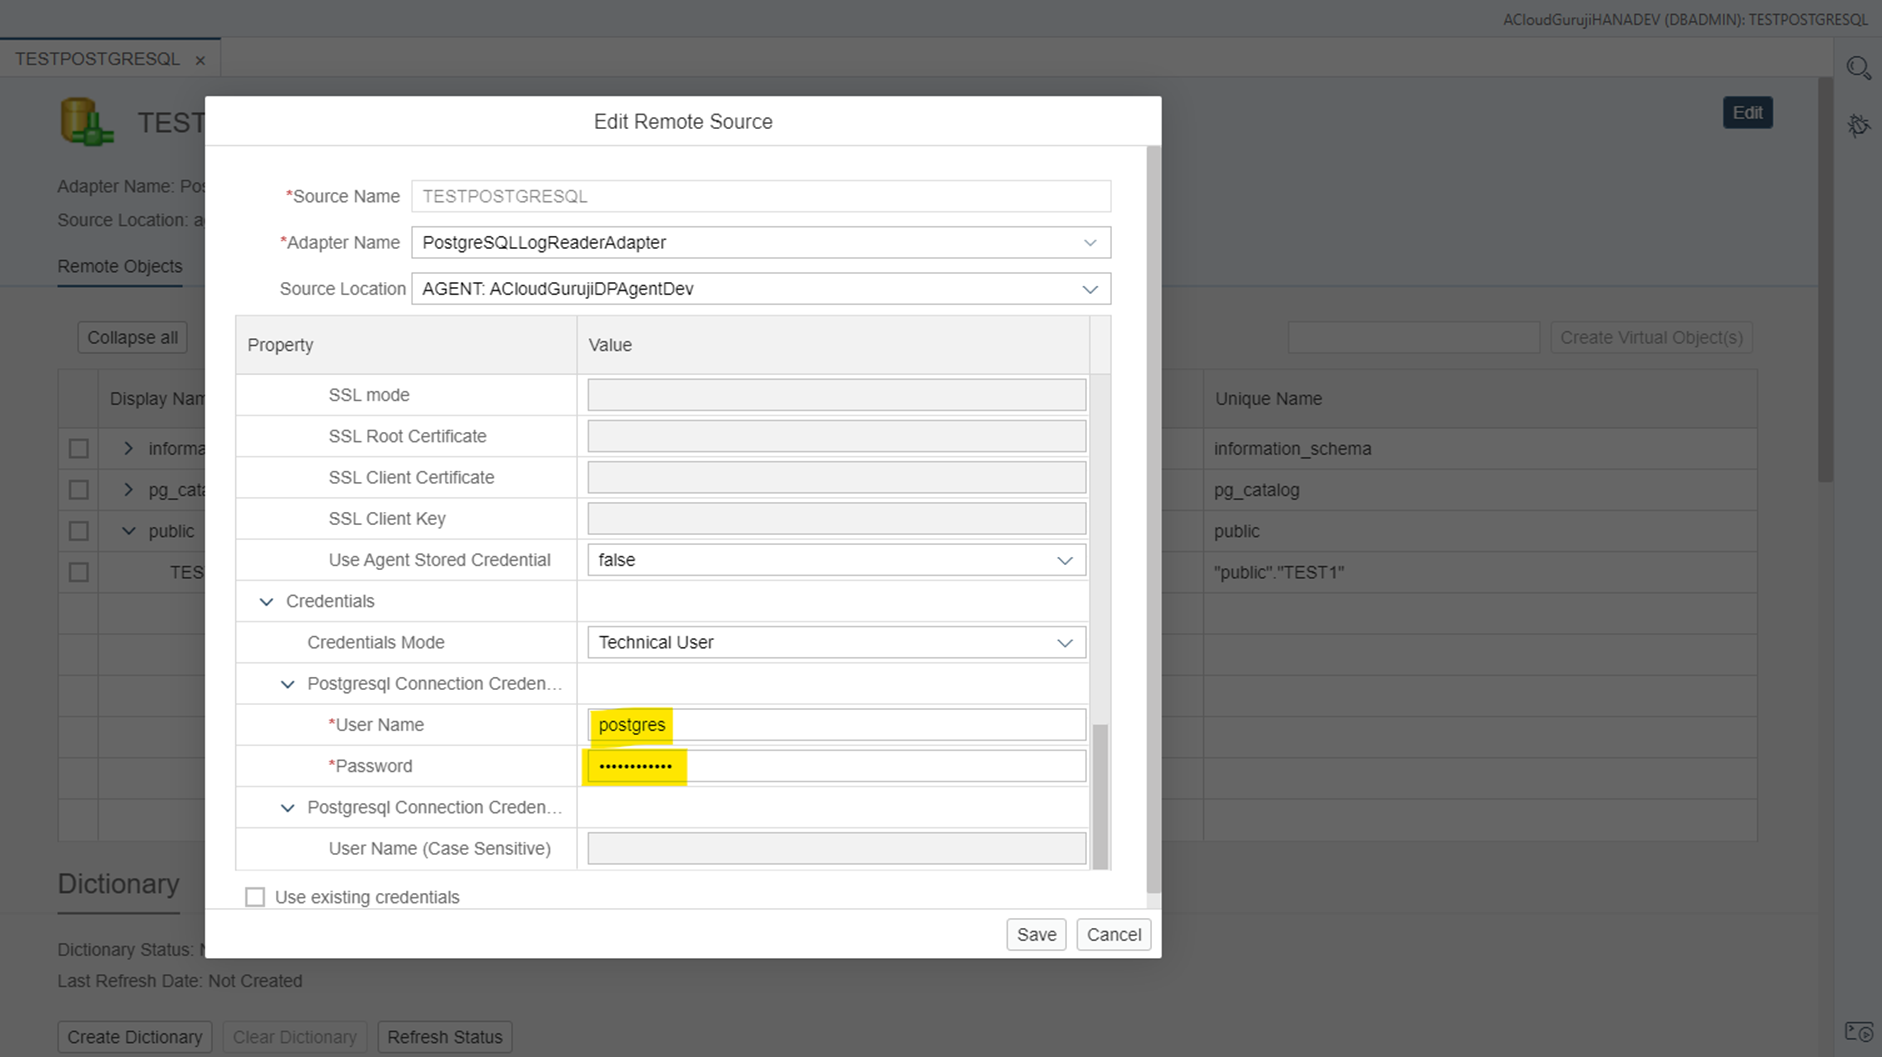This screenshot has height=1057, width=1882.
Task: Tick the checkbox next to public schema
Action: 79,531
